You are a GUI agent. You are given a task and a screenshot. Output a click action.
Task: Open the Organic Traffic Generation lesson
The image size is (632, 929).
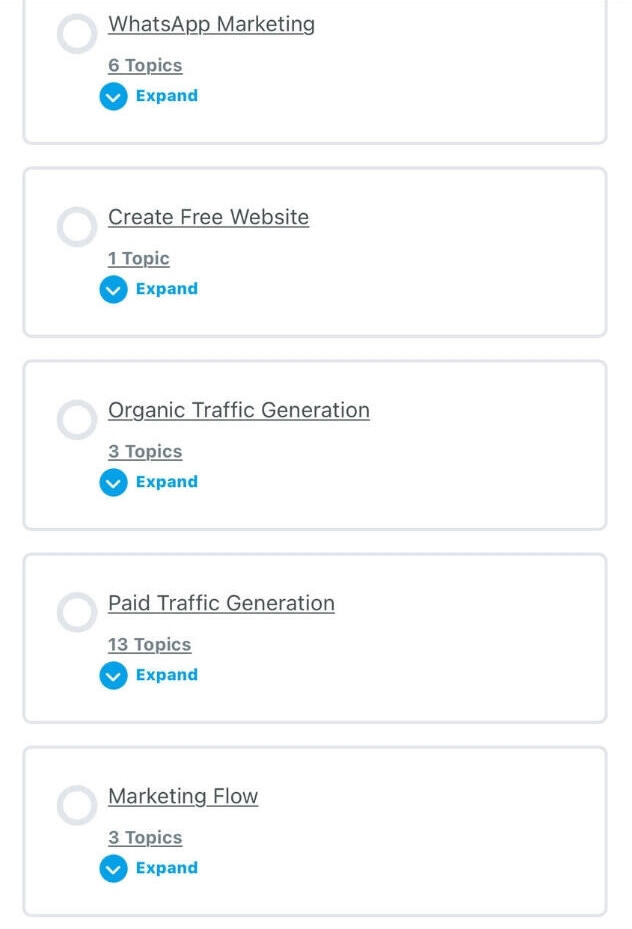click(x=238, y=410)
